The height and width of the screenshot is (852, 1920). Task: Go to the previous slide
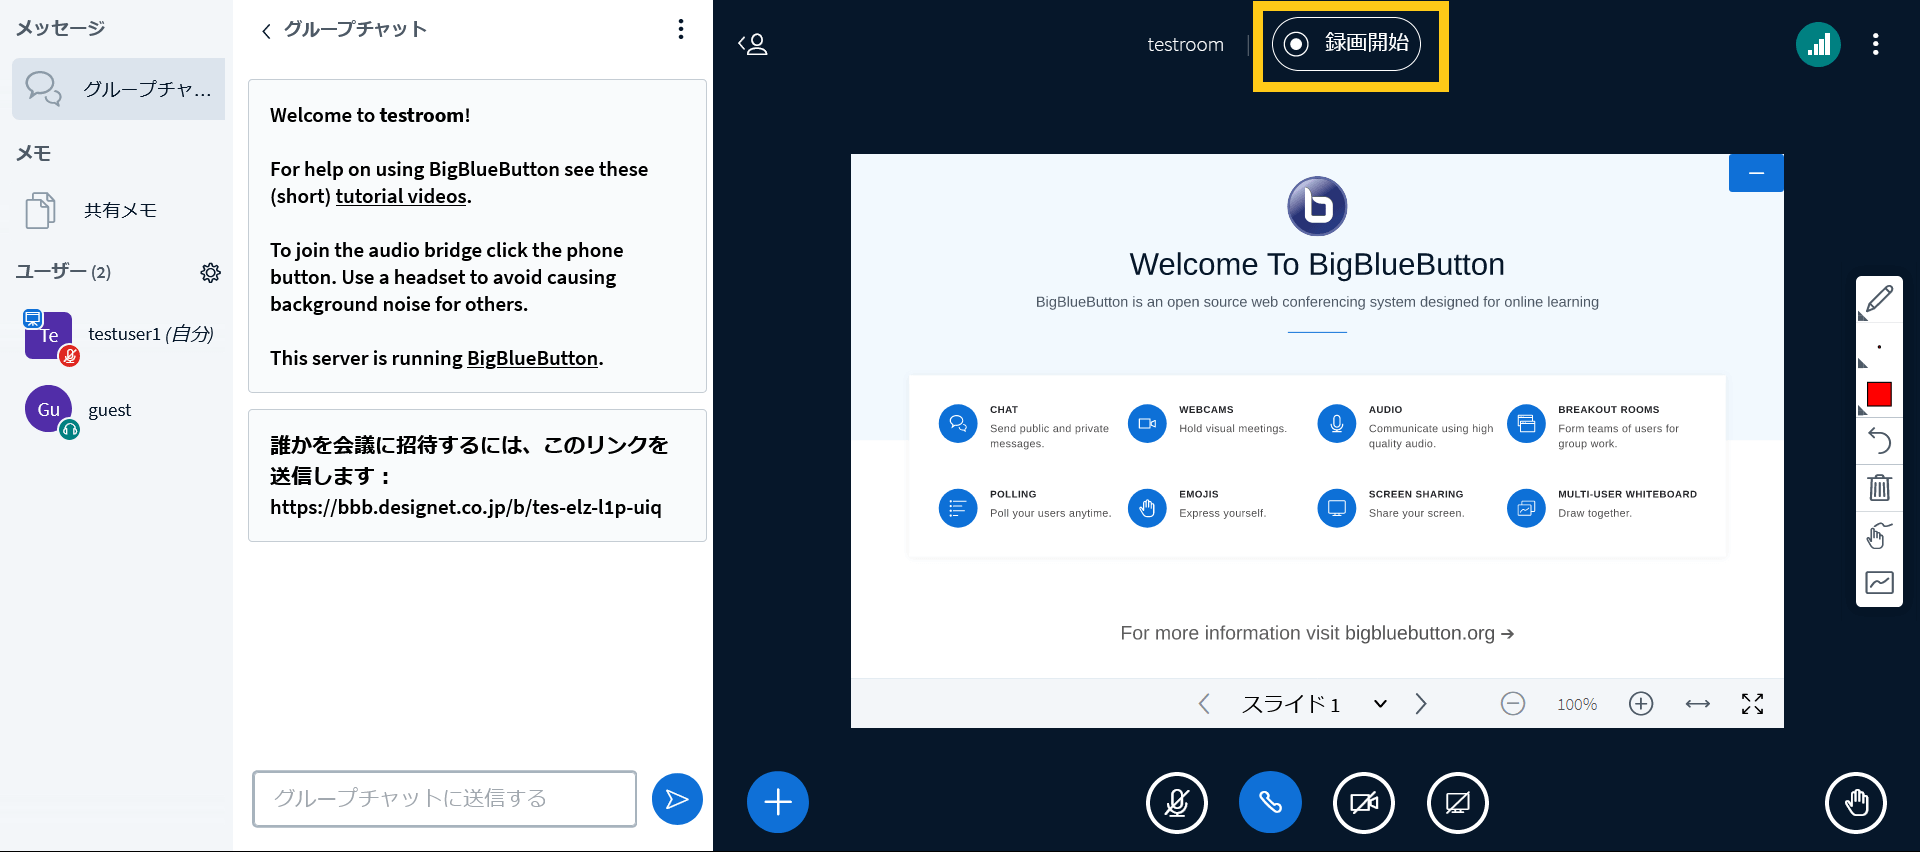pyautogui.click(x=1204, y=704)
